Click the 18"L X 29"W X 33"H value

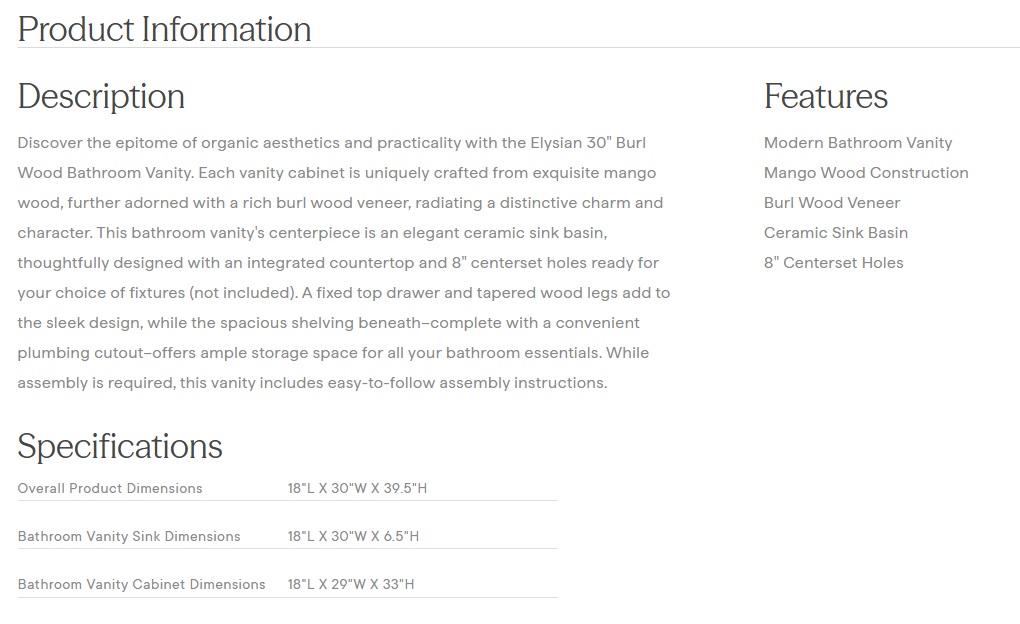point(350,585)
